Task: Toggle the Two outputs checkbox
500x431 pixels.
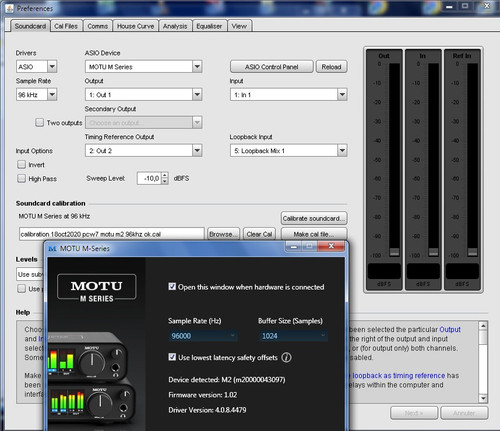Action: tap(39, 123)
